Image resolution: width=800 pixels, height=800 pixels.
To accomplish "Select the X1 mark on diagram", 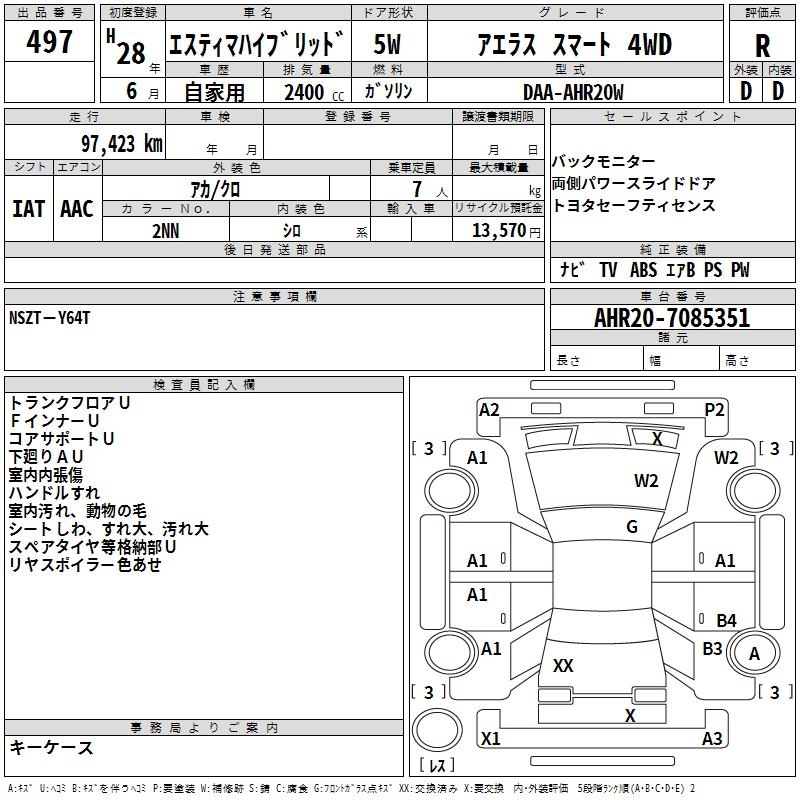I will [x=490, y=739].
